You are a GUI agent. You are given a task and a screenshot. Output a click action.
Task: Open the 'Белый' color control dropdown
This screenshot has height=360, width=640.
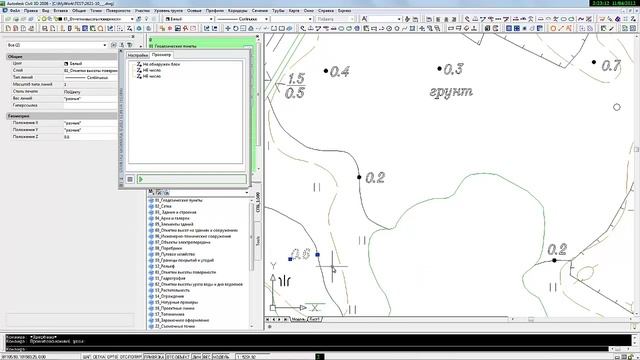(x=211, y=19)
